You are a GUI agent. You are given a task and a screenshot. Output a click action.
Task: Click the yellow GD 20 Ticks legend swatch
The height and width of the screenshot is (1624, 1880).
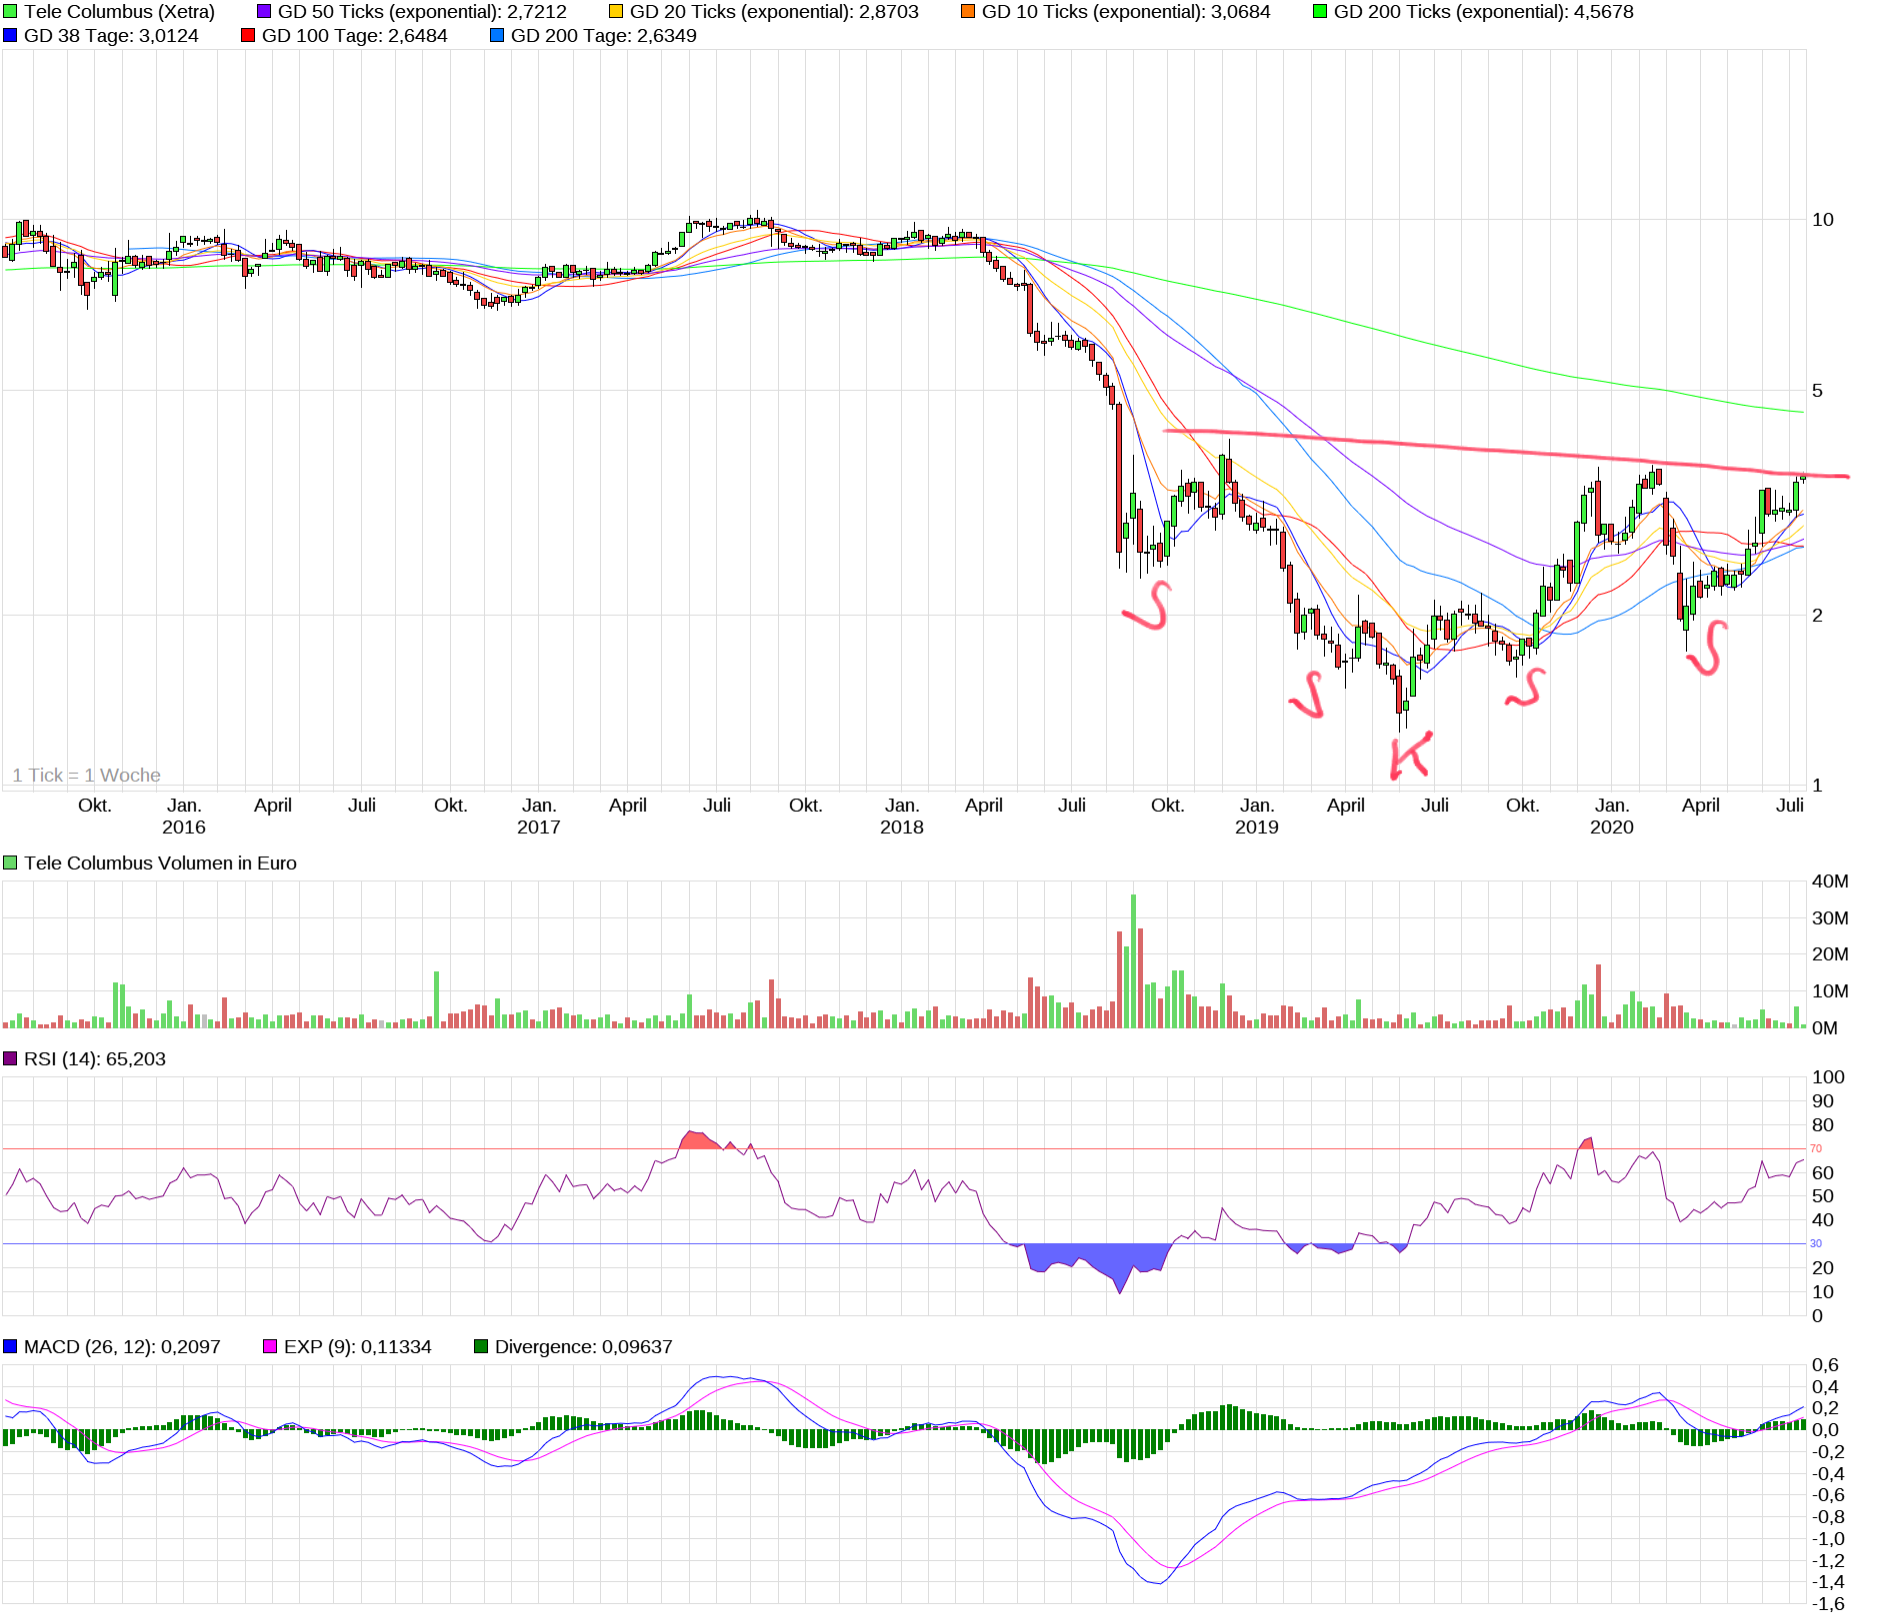(x=616, y=12)
